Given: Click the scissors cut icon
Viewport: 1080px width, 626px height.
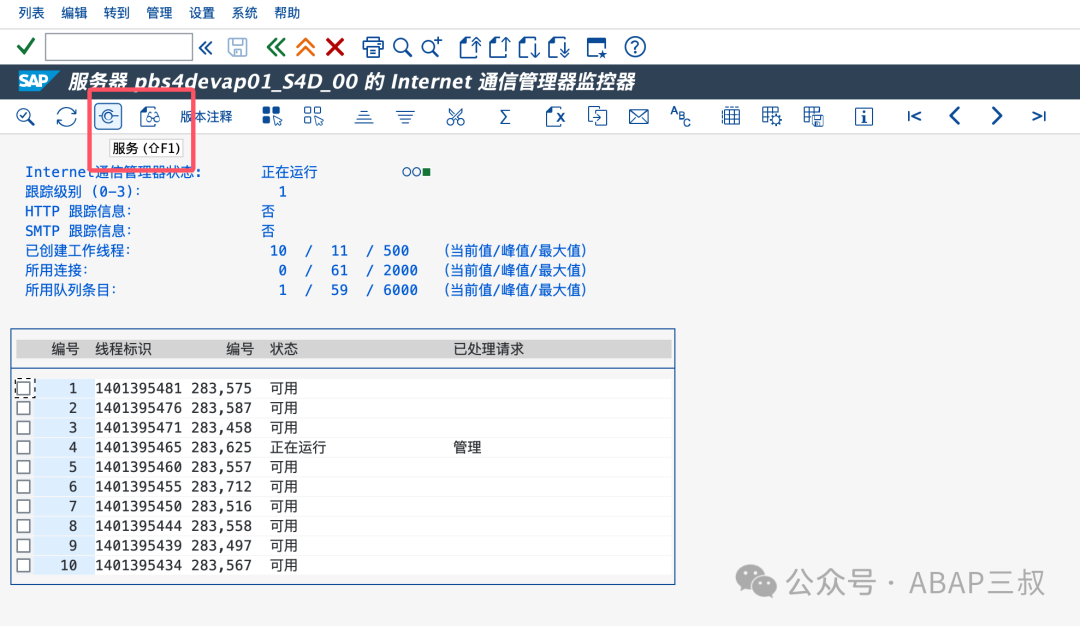Looking at the screenshot, I should point(455,116).
